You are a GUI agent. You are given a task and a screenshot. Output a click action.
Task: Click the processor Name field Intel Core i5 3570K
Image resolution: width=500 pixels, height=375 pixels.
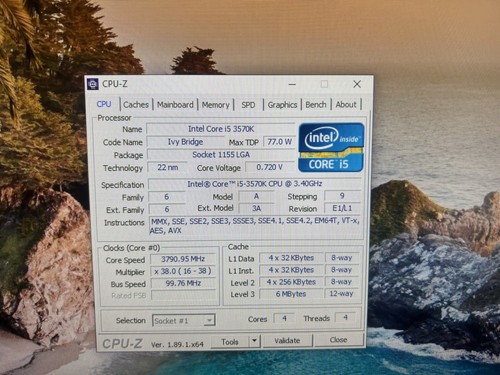221,129
